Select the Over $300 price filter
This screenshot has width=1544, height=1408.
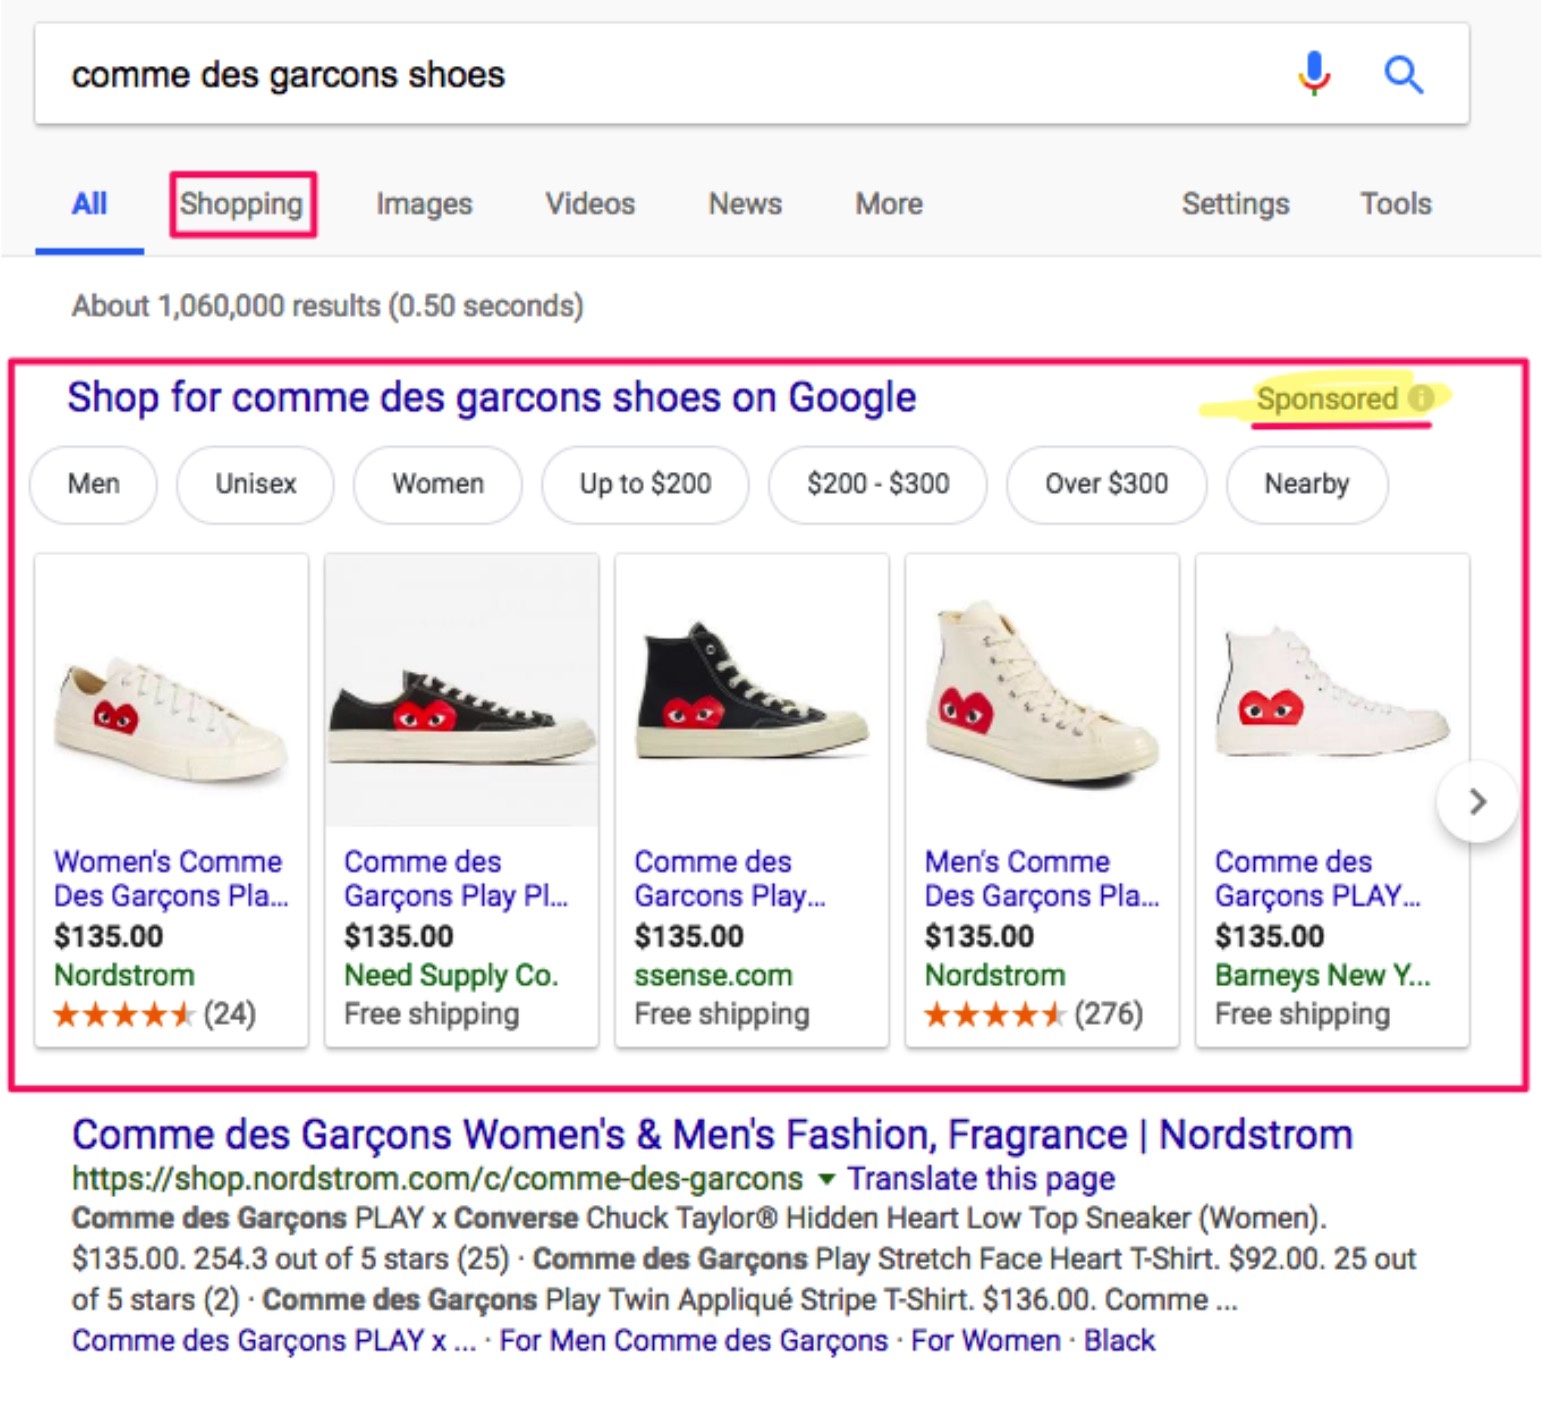pyautogui.click(x=1106, y=484)
